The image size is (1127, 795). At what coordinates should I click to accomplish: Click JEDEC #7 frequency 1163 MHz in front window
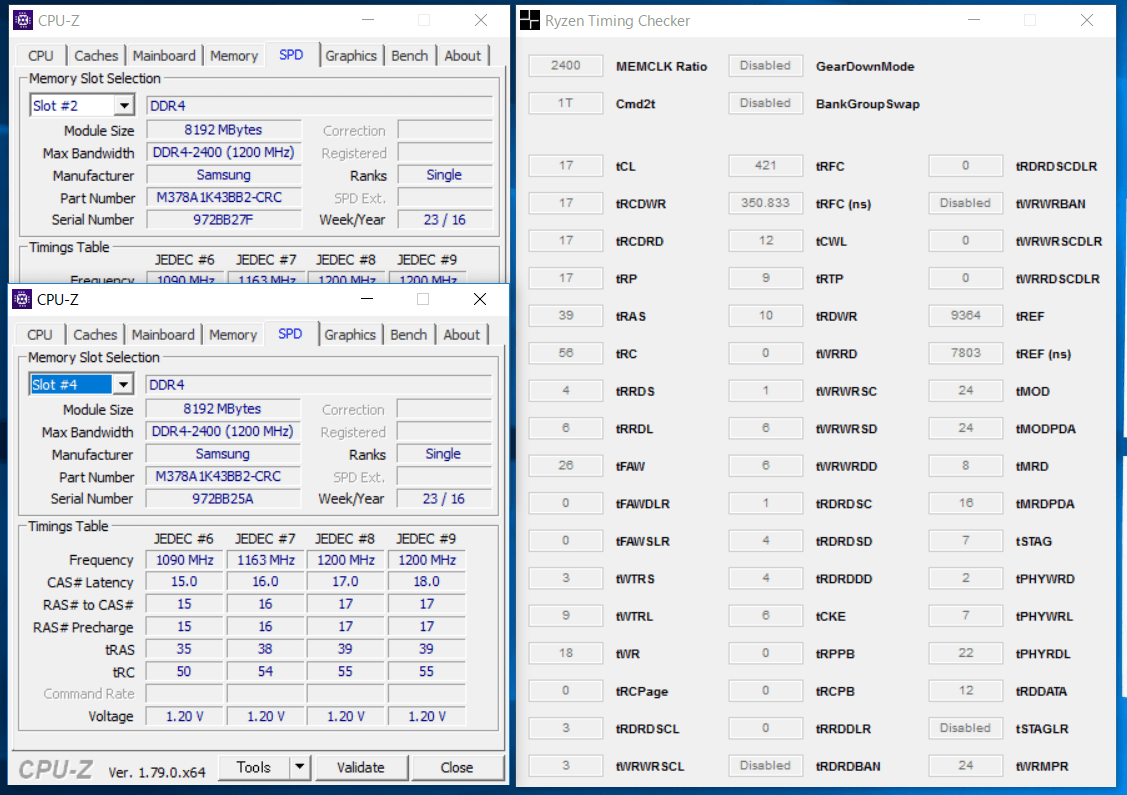(266, 560)
